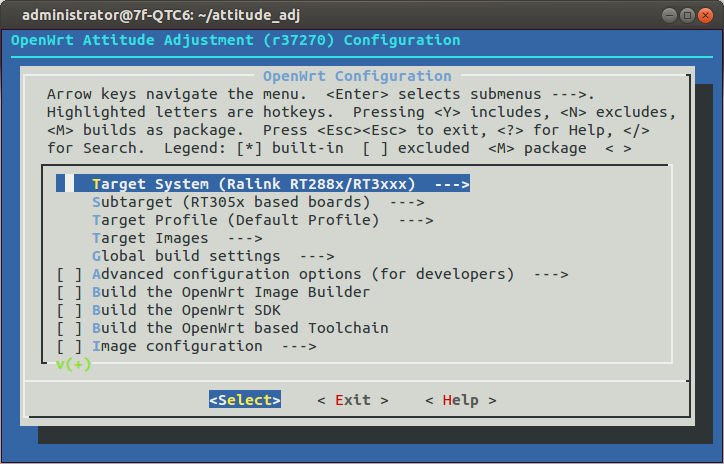Open the Target System submenu arrow
This screenshot has height=464, width=724.
tap(452, 184)
